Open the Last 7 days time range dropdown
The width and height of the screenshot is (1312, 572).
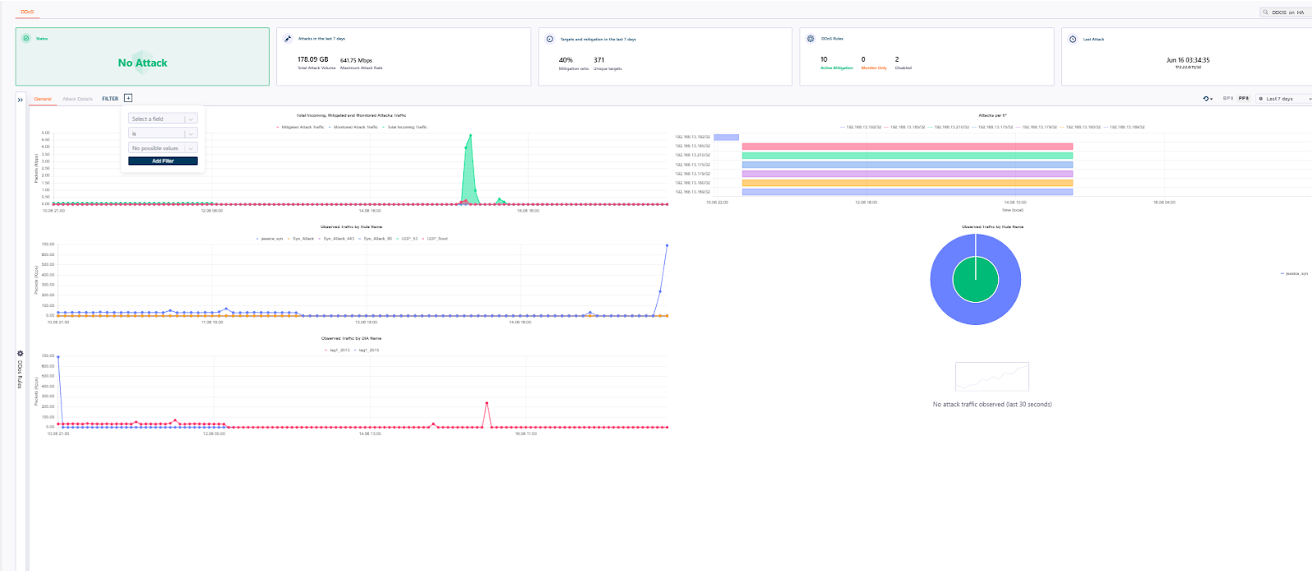tap(1283, 98)
